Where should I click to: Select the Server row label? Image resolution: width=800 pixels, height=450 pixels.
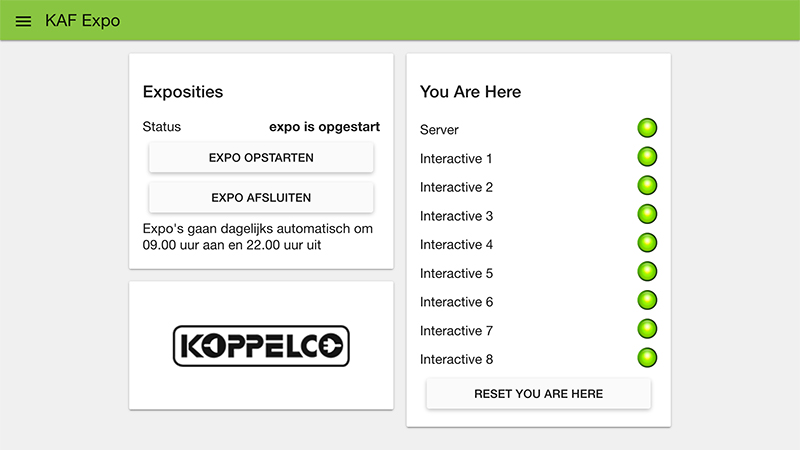pos(439,130)
